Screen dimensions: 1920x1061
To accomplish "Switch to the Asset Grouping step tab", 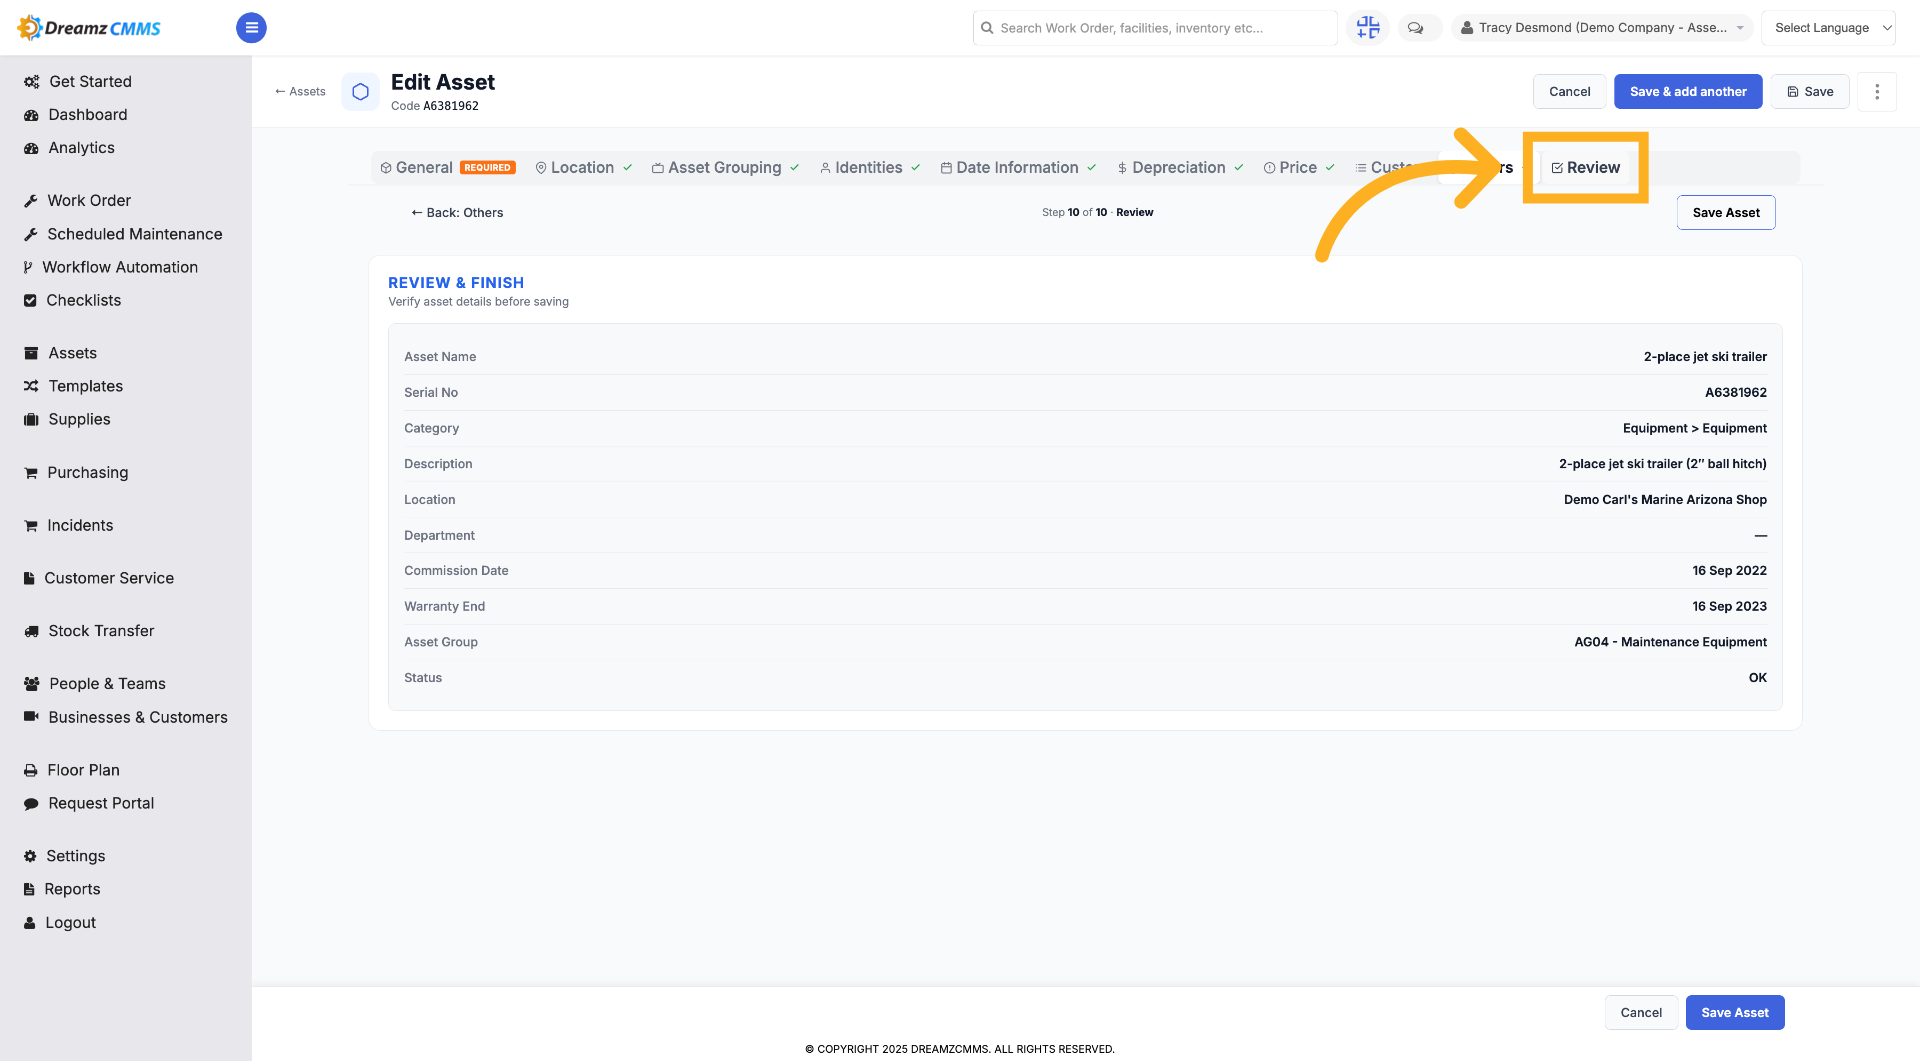I will (x=725, y=167).
